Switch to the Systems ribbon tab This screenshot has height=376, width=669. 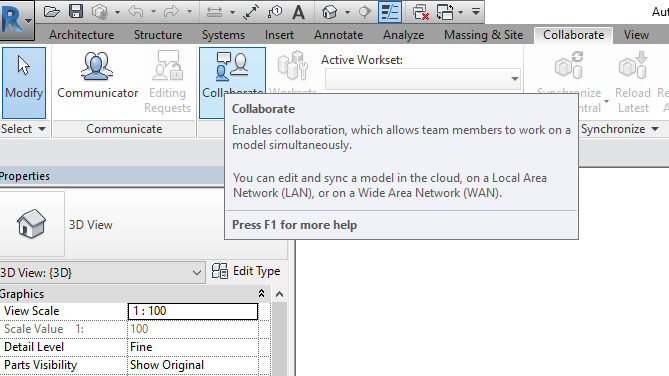pos(223,35)
